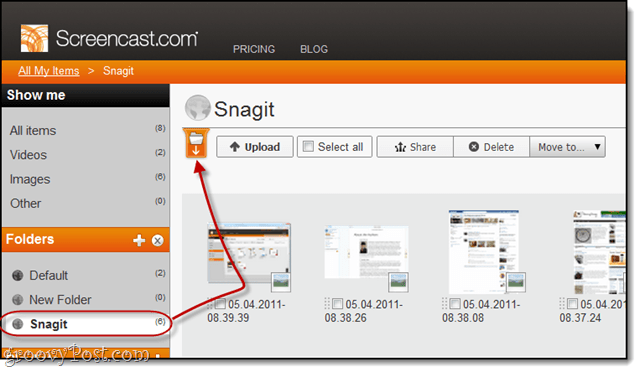The width and height of the screenshot is (640, 372).
Task: Click drag handle dots beside 05.04.2011-08.38.26
Action: coord(327,304)
